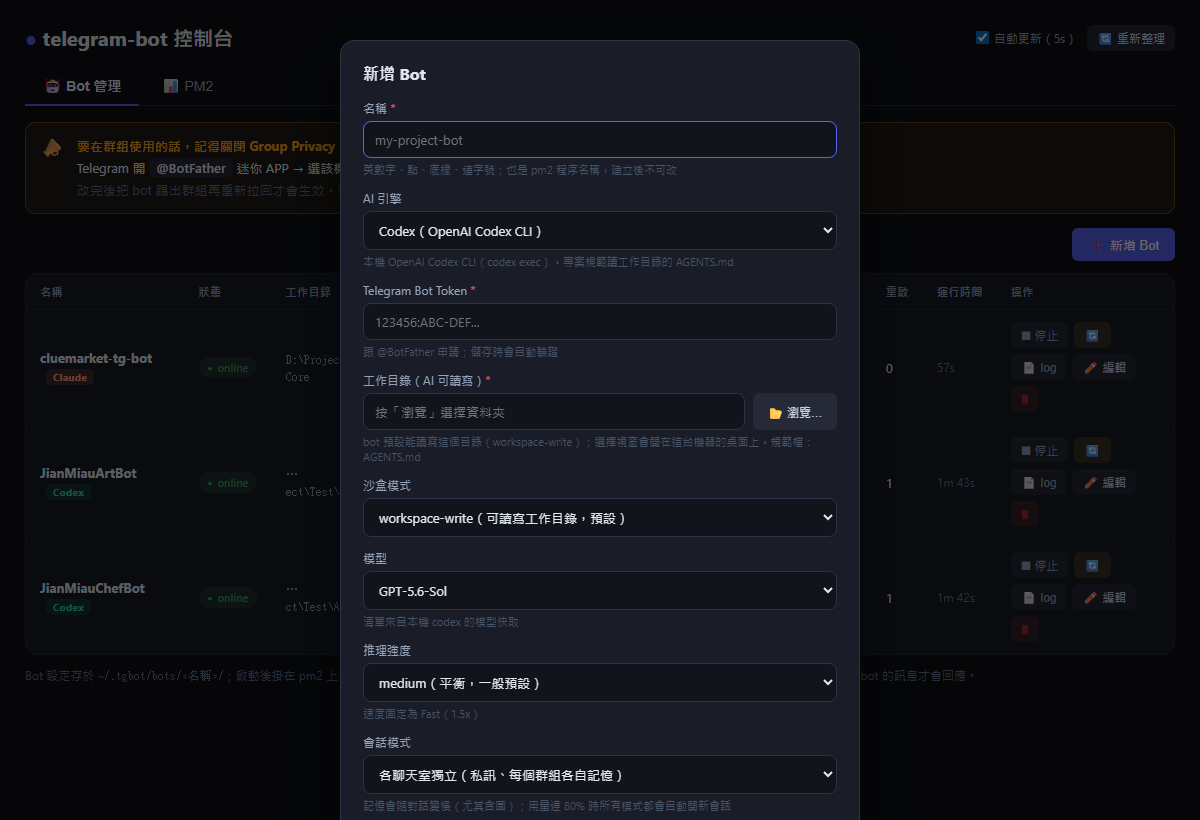Click Codex tag under JianMiauArtBot
1200x820 pixels.
68,492
